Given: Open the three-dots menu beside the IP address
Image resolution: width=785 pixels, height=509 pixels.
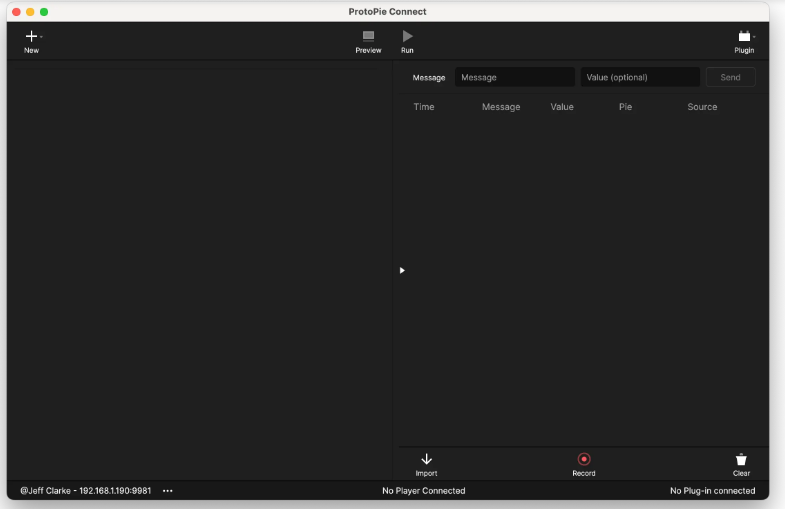Looking at the screenshot, I should click(x=168, y=491).
